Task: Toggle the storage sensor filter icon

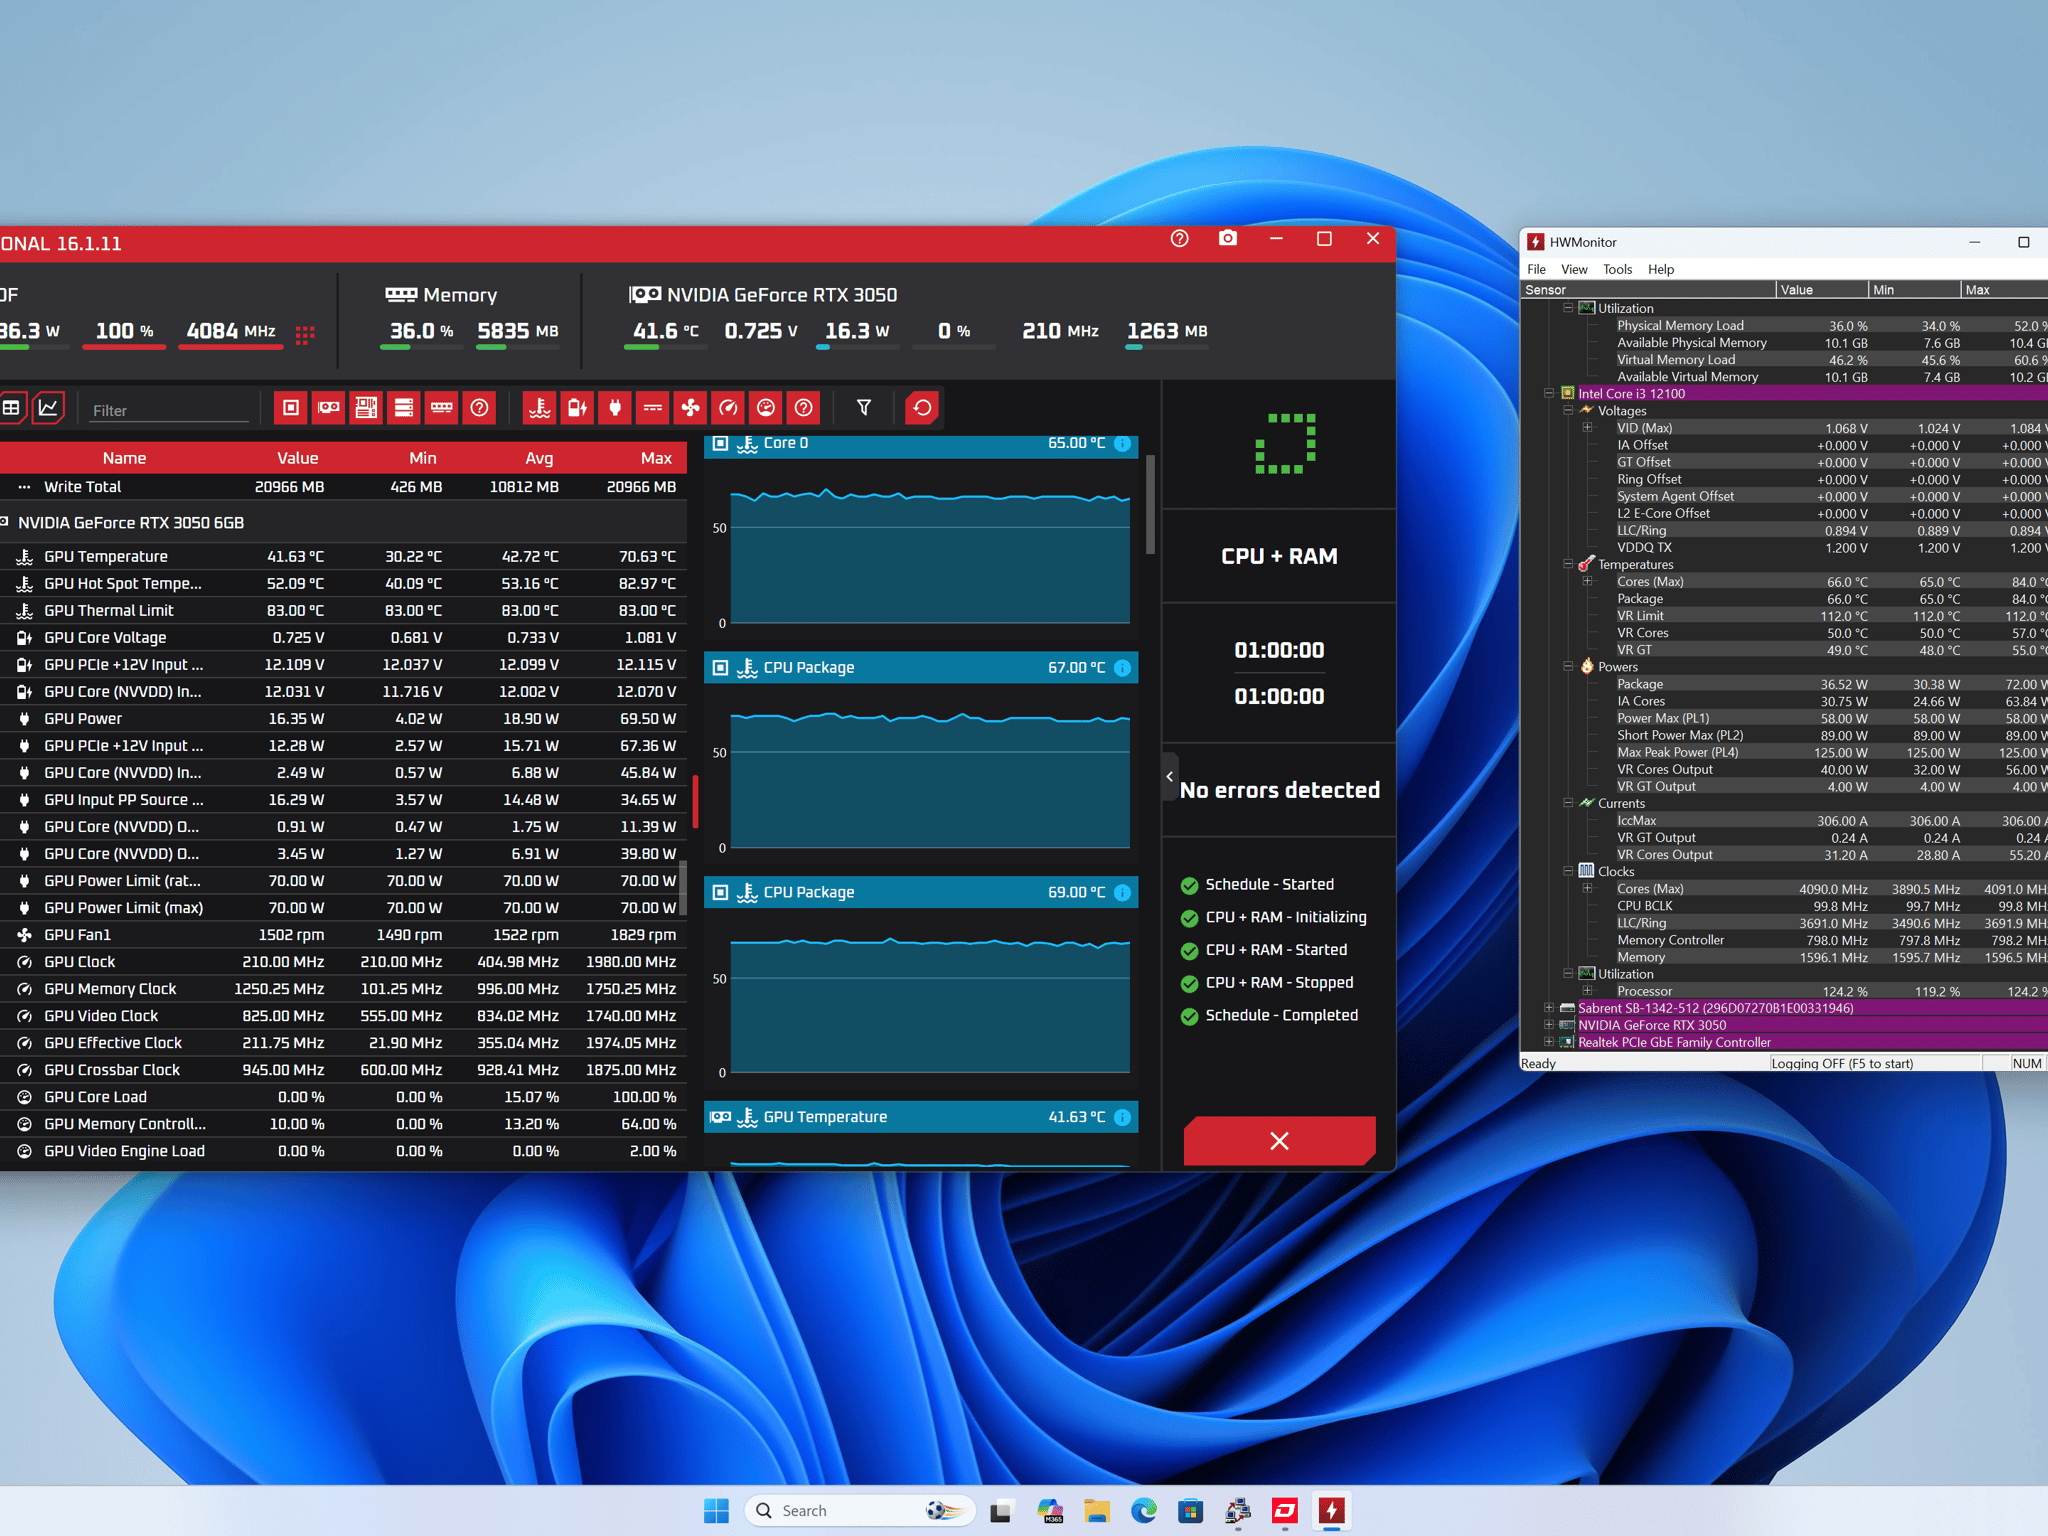Action: tap(404, 408)
